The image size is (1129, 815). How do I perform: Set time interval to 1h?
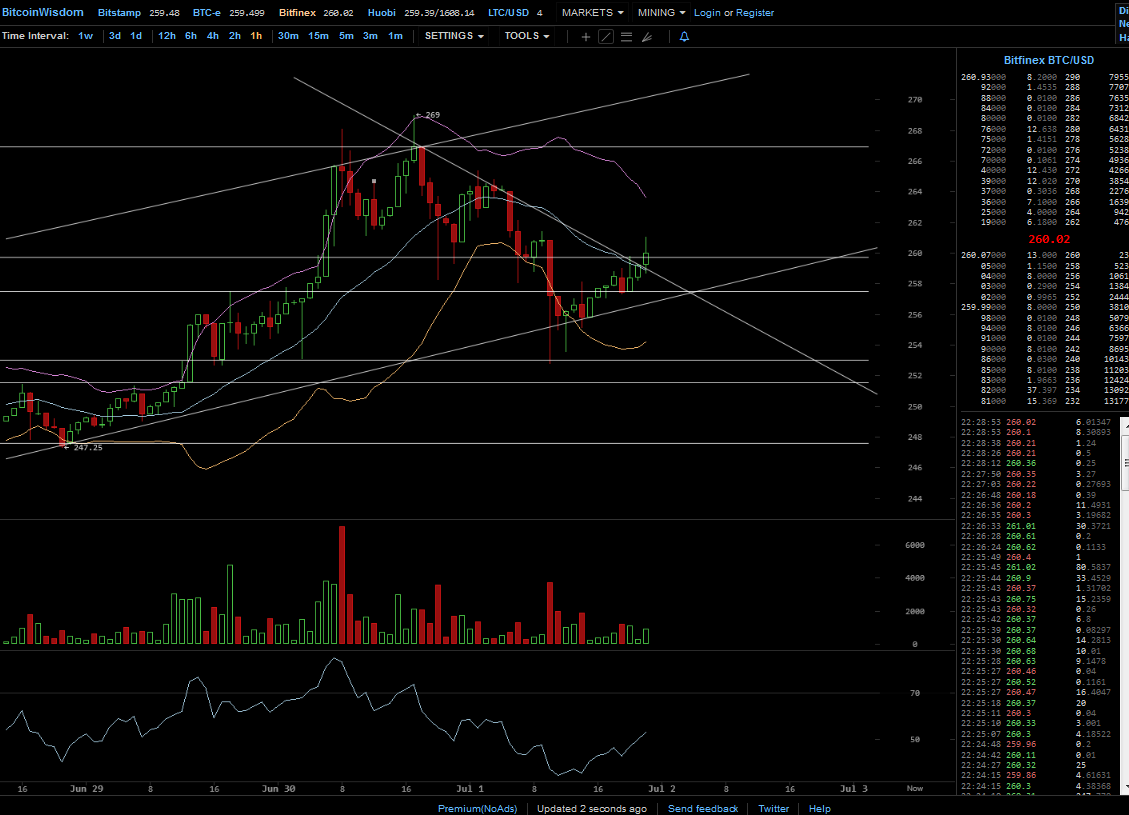[256, 36]
